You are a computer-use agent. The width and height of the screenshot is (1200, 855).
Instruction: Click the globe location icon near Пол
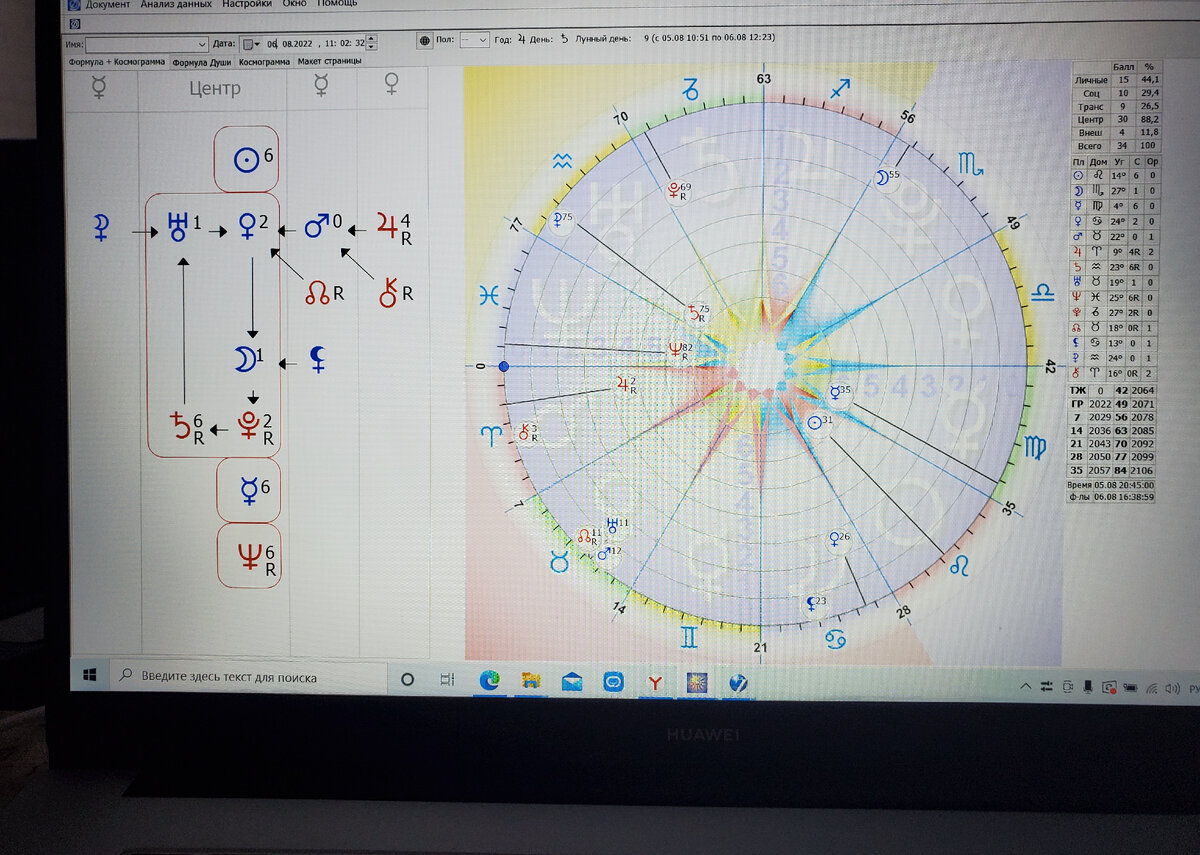424,40
